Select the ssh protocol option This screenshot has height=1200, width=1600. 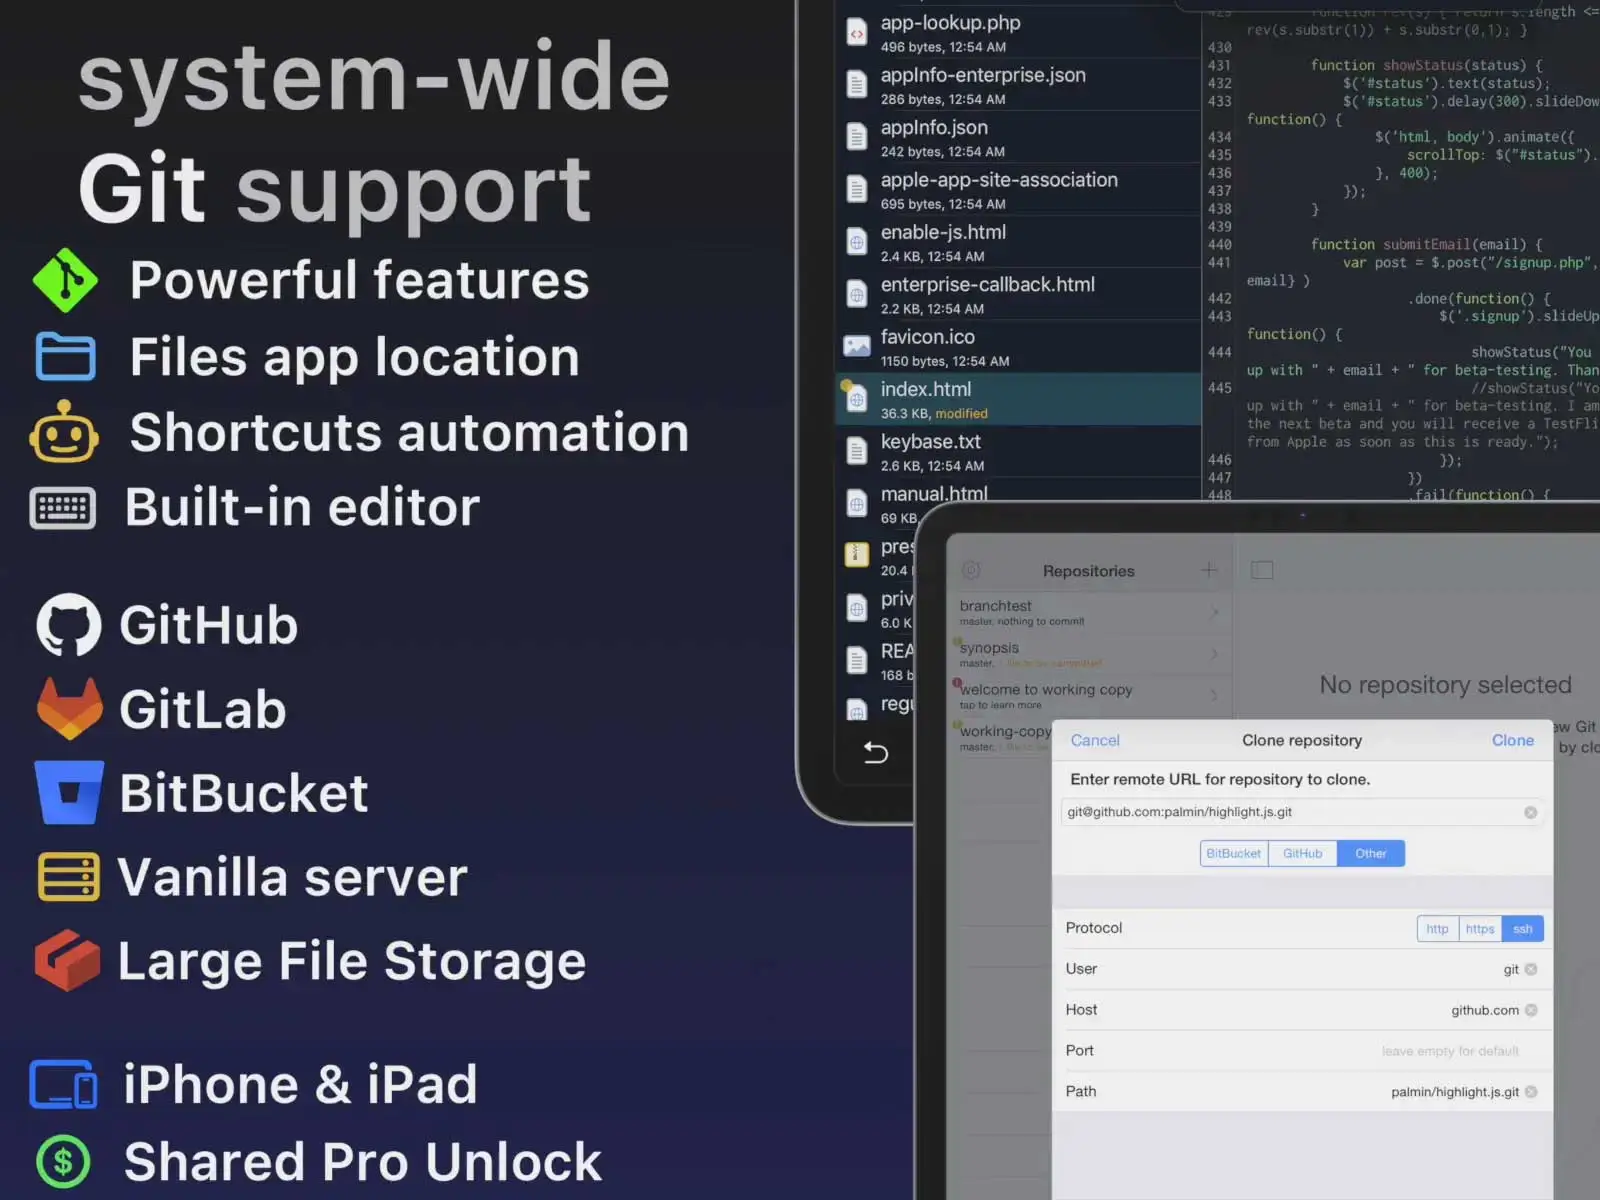(x=1522, y=929)
